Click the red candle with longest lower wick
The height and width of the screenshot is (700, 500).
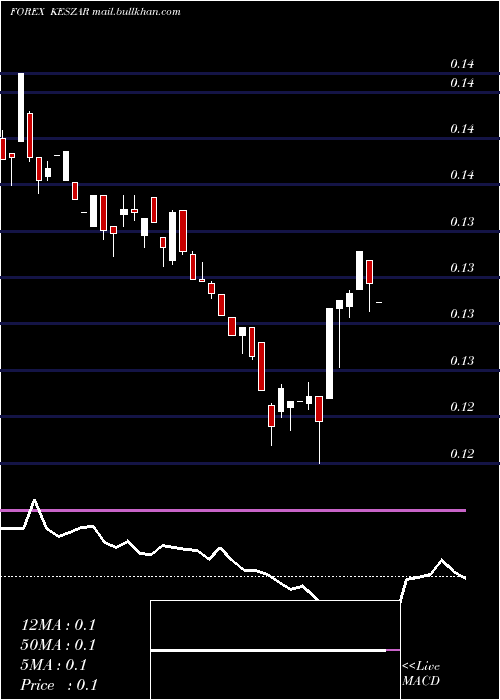[319, 408]
